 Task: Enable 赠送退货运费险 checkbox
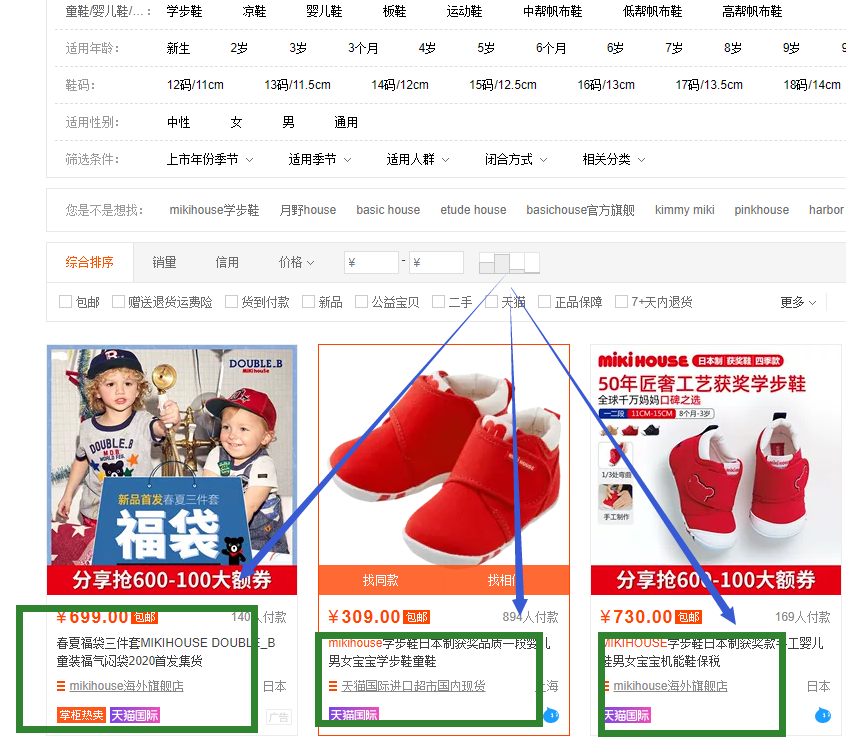coord(118,302)
